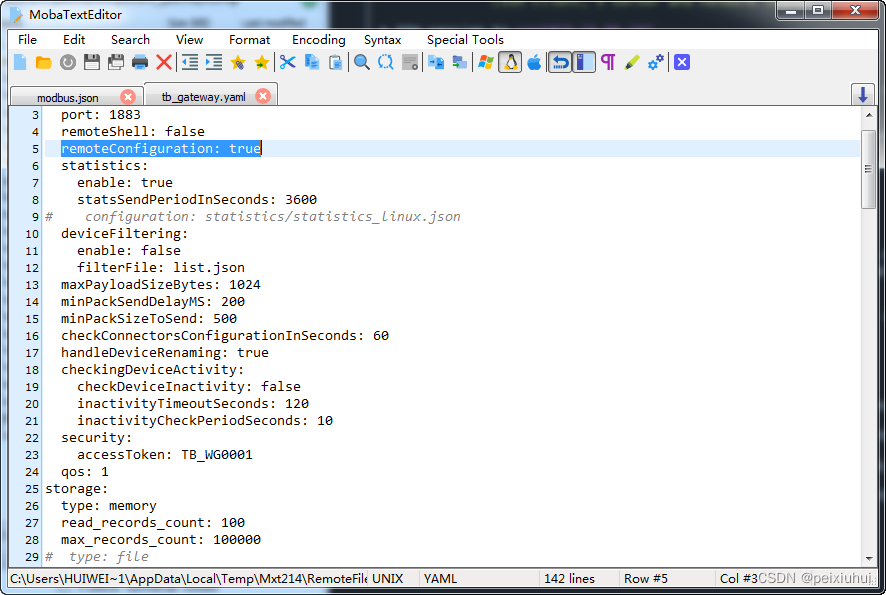Click the reload file icon
This screenshot has width=886, height=595.
point(68,62)
